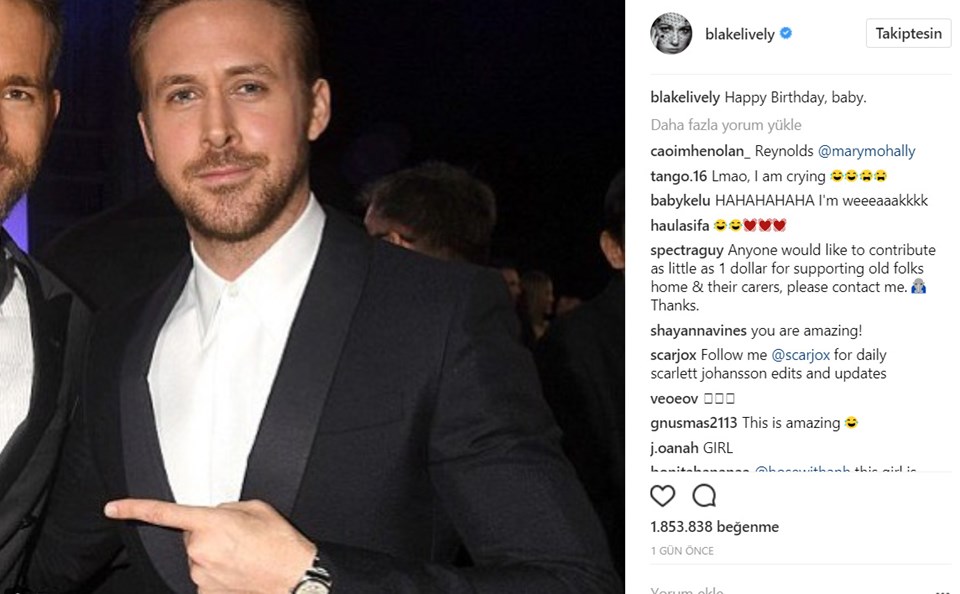Toggle the Takiptesin following button
The width and height of the screenshot is (960, 594).
click(909, 34)
